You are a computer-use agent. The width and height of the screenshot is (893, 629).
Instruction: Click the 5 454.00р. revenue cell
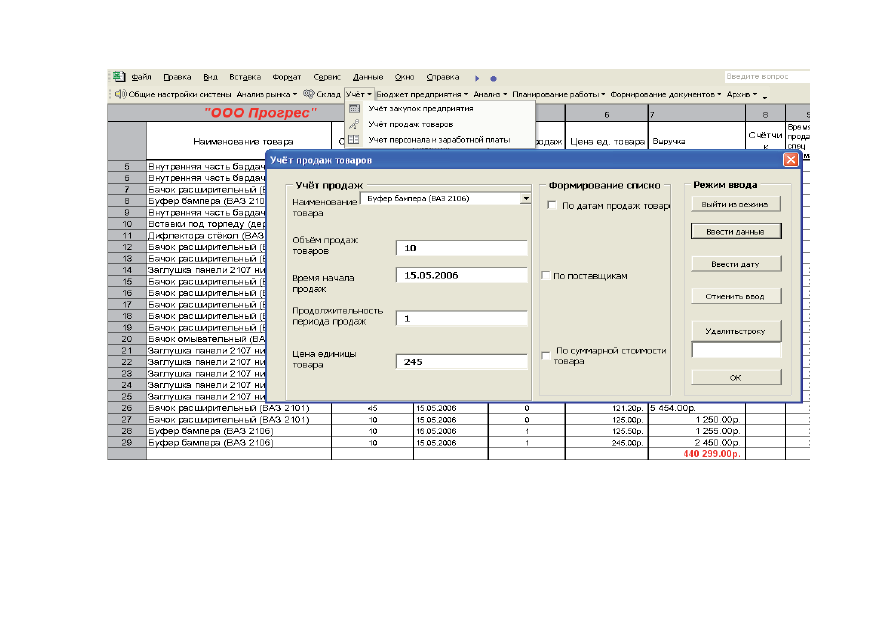697,408
